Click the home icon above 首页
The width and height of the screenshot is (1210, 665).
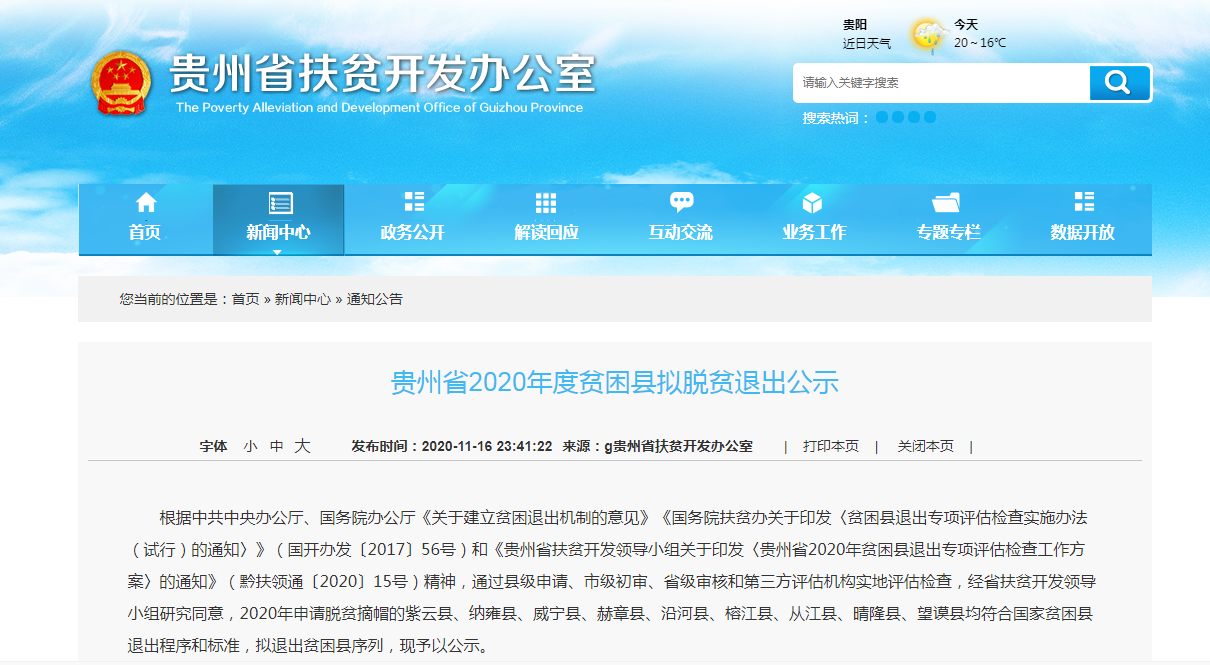pos(145,203)
